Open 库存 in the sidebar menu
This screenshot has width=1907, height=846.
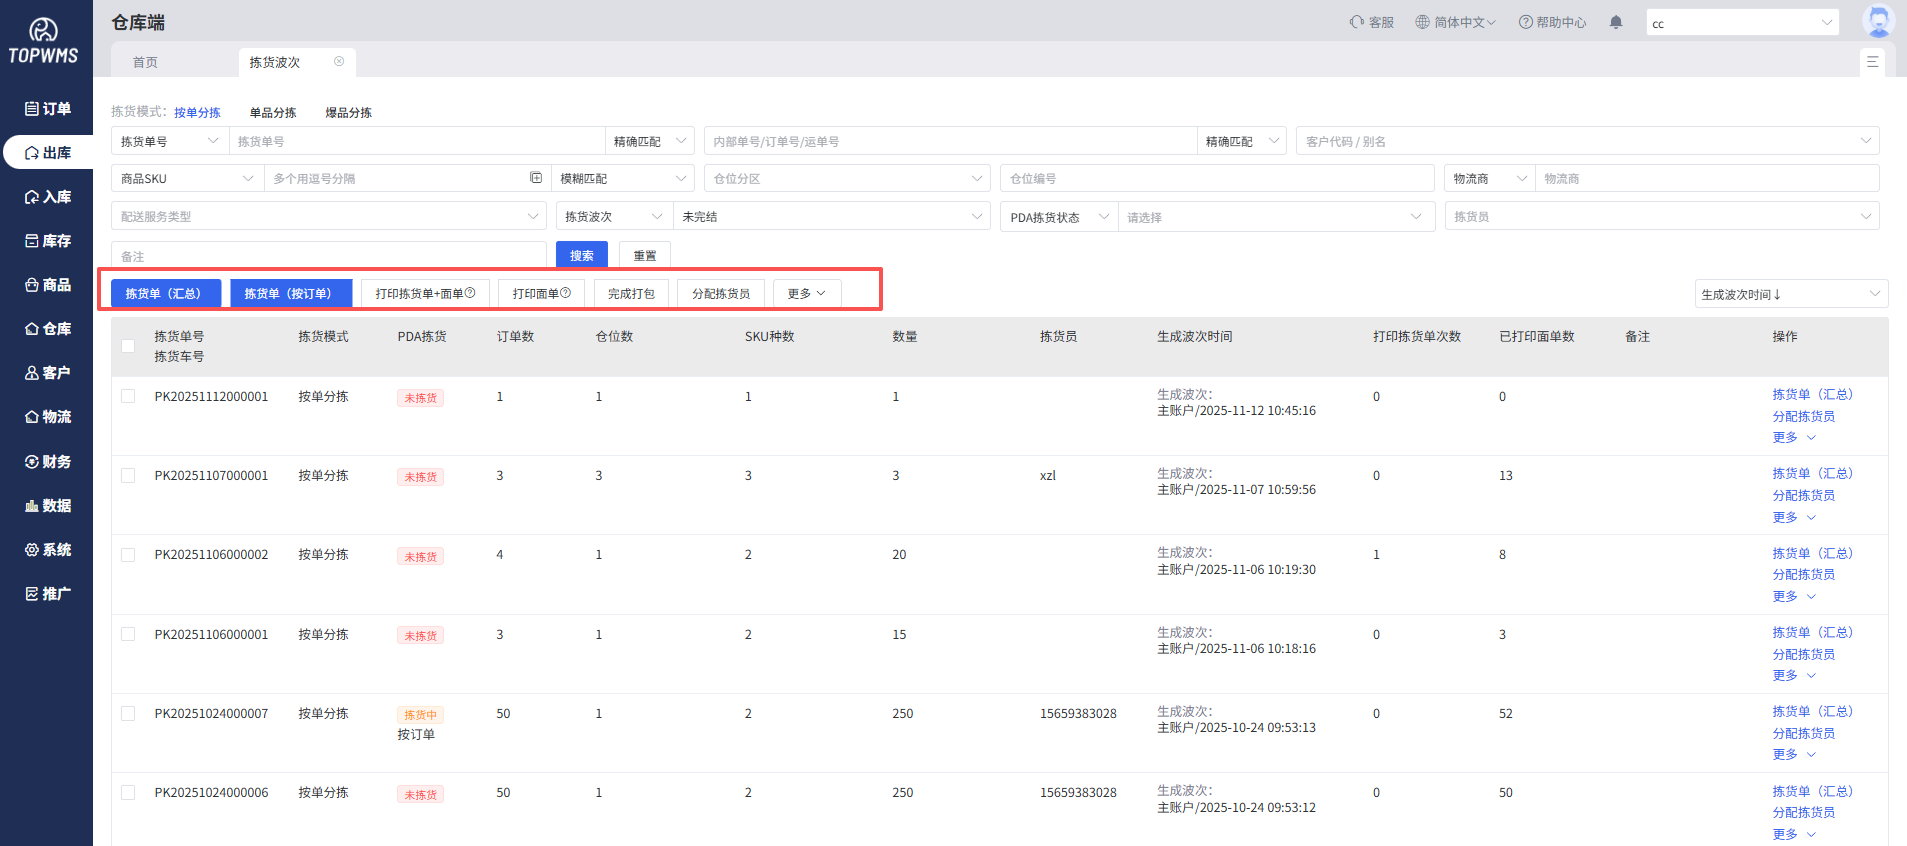coord(48,241)
